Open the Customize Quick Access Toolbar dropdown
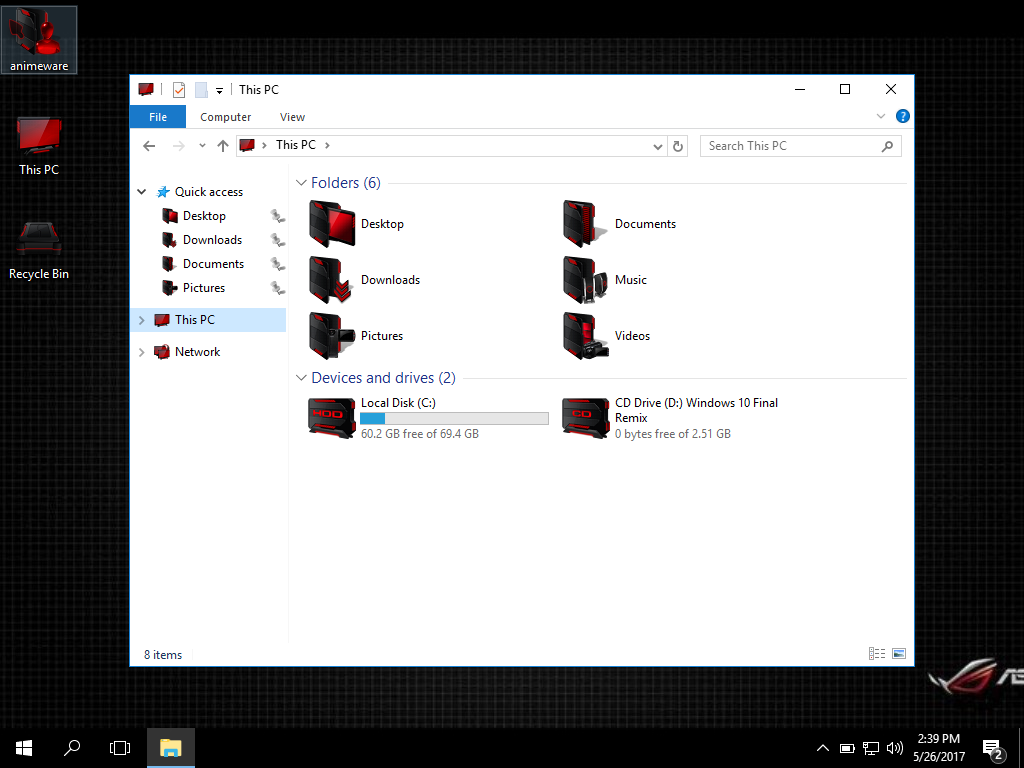This screenshot has height=768, width=1024. (219, 91)
